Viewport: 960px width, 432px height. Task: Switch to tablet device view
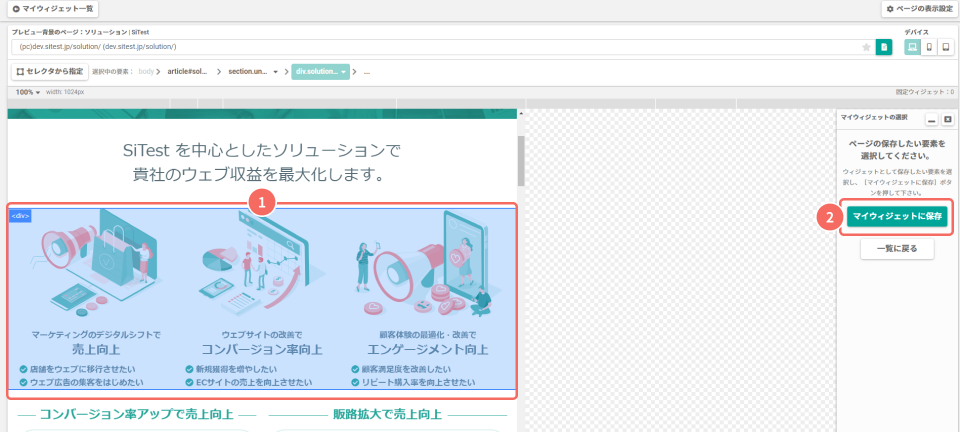946,47
